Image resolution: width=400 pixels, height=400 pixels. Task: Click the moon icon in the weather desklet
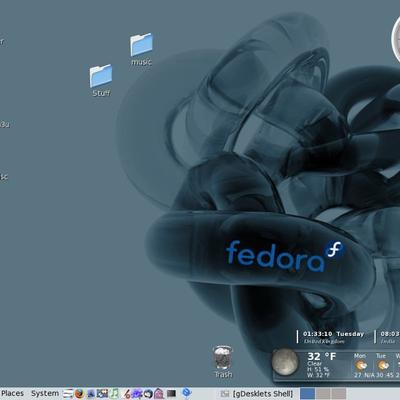coord(285,362)
